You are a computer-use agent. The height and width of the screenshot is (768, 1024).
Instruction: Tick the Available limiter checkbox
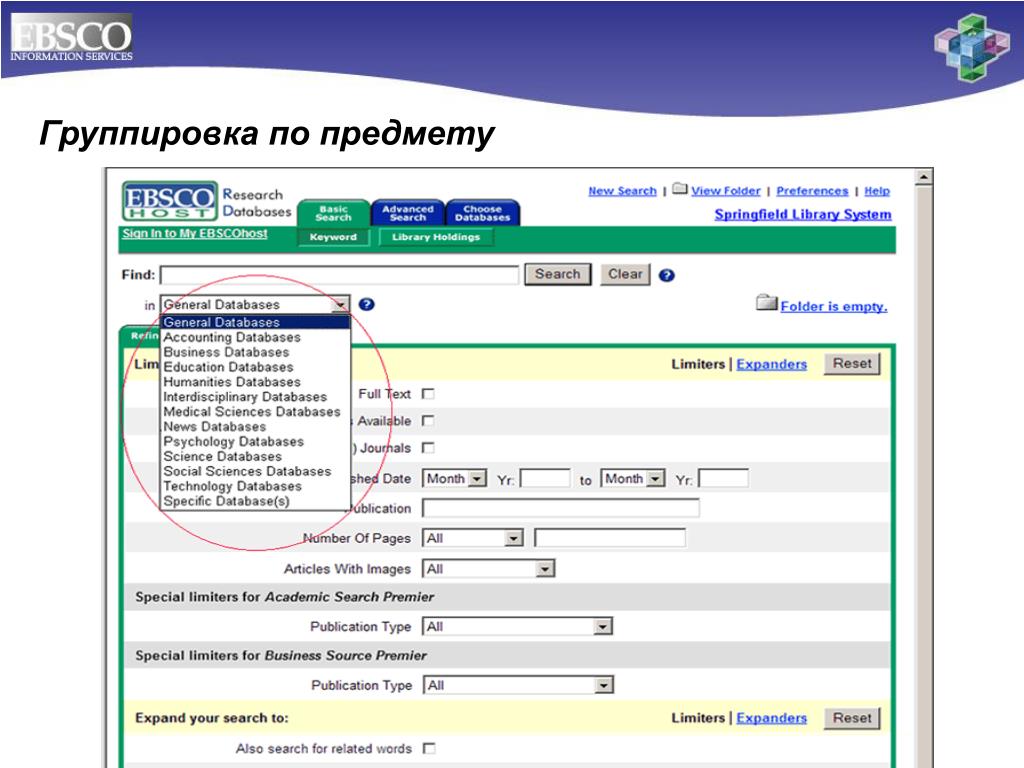click(428, 421)
